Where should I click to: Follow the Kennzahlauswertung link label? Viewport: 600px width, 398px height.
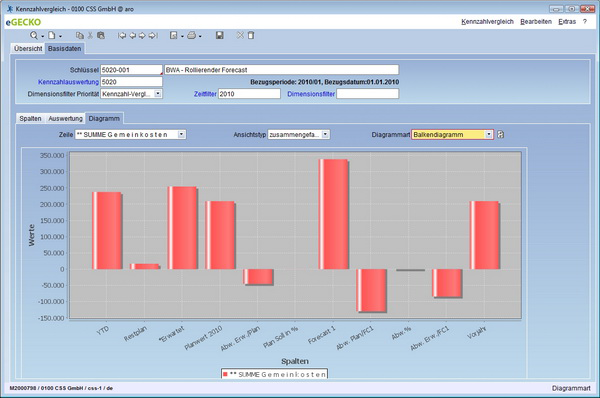[68, 82]
